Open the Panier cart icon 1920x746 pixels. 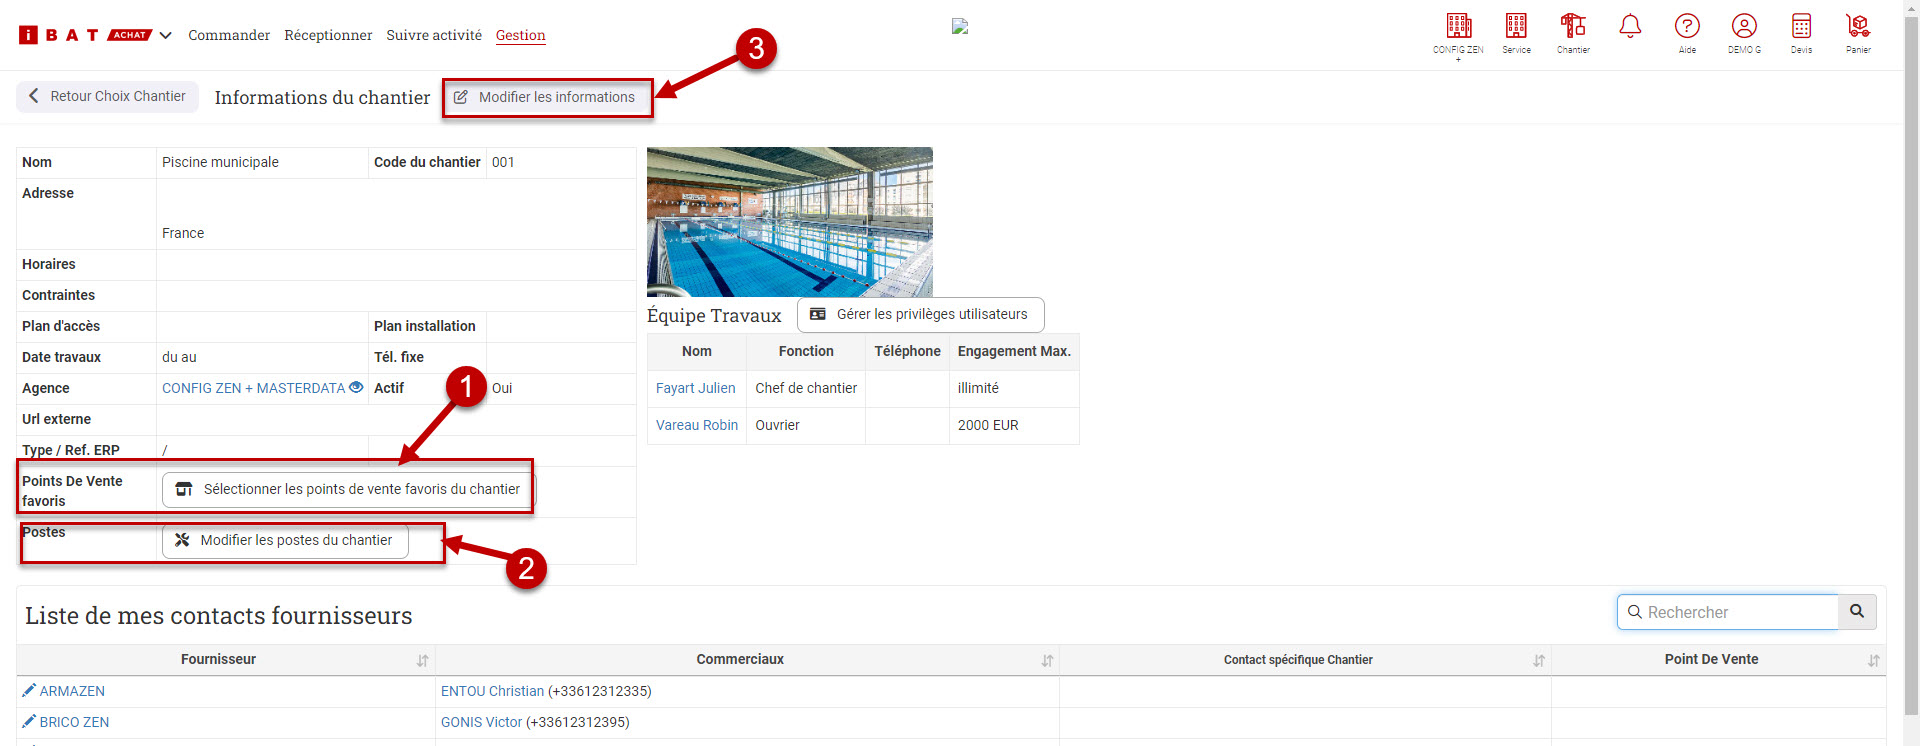point(1858,27)
